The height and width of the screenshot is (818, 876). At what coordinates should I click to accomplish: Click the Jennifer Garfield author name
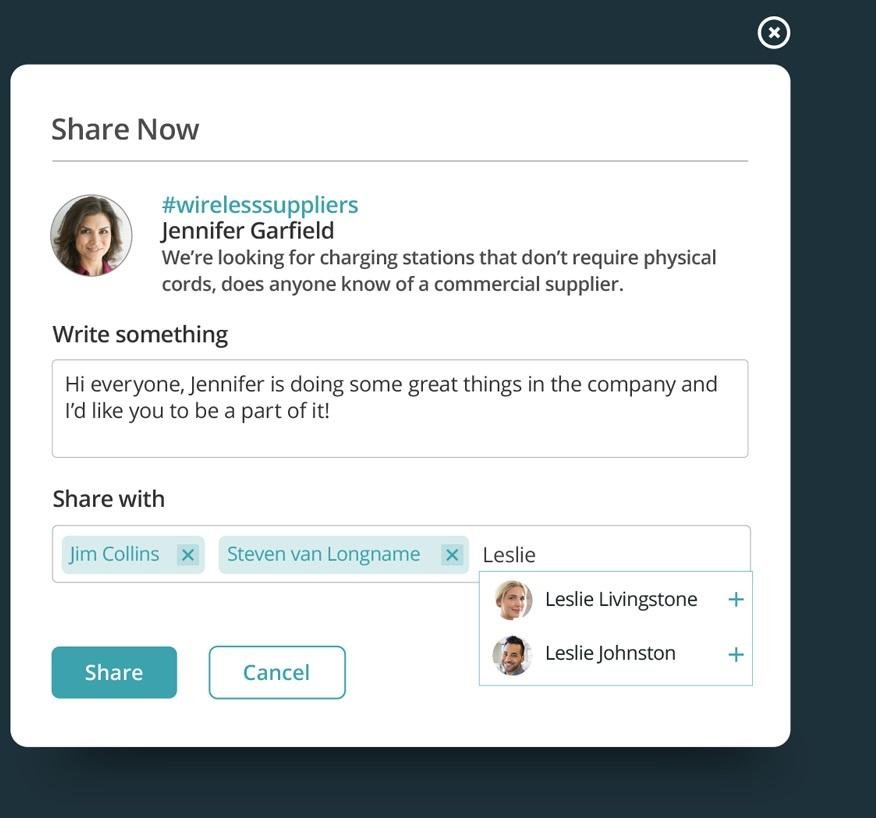[248, 231]
